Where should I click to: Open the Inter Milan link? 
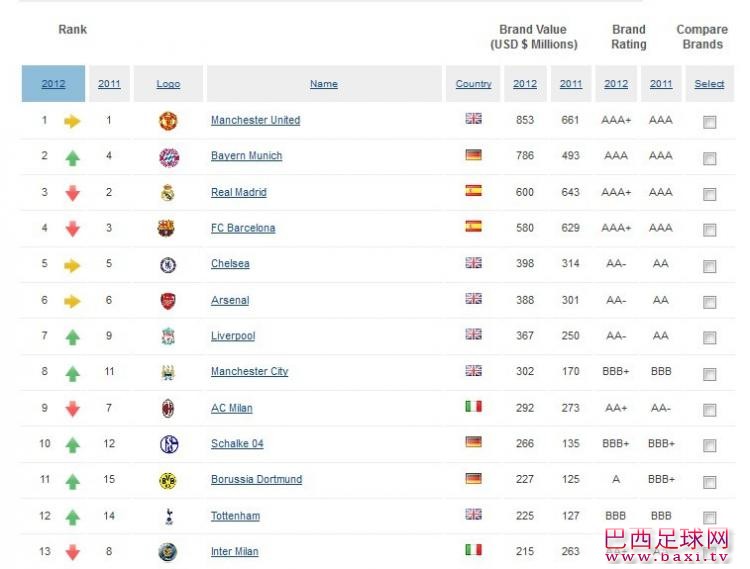click(x=234, y=551)
